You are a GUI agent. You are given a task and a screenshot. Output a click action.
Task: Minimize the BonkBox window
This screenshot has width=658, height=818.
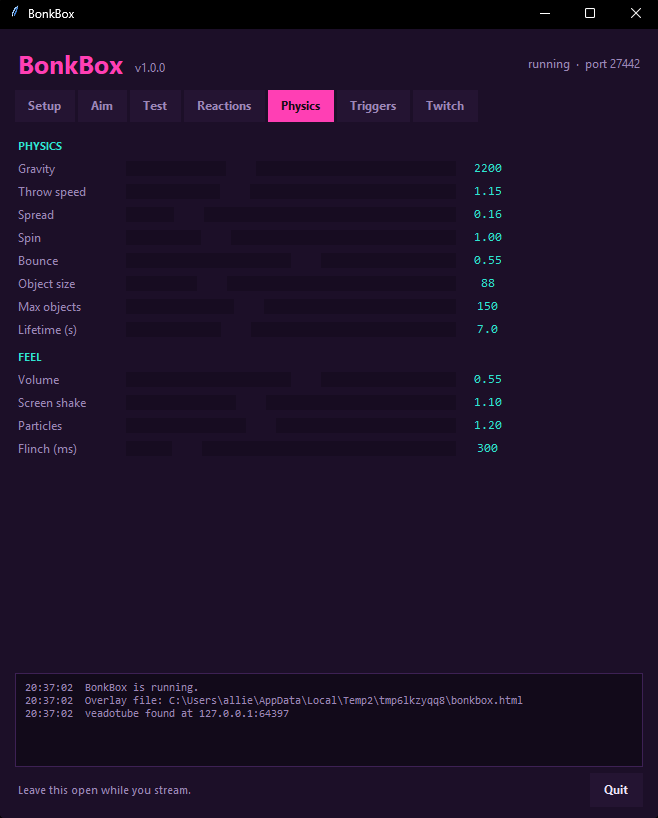pos(545,14)
